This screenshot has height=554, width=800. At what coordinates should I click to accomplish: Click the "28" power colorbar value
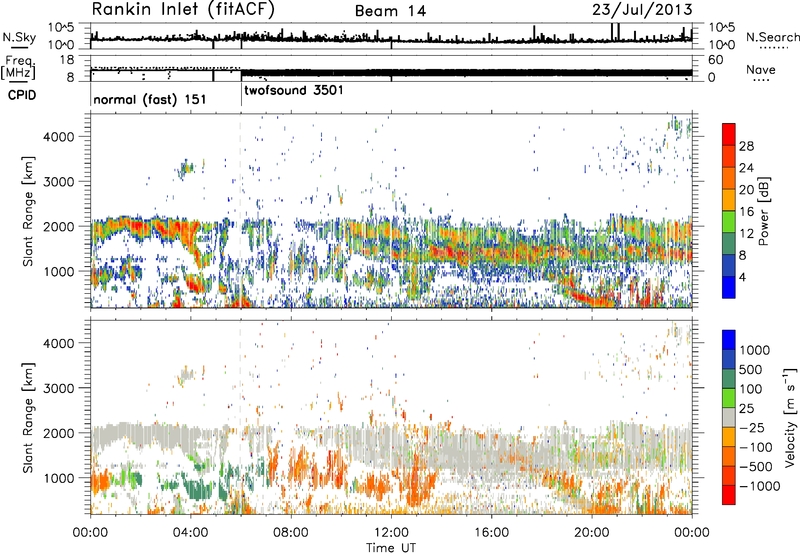point(746,146)
